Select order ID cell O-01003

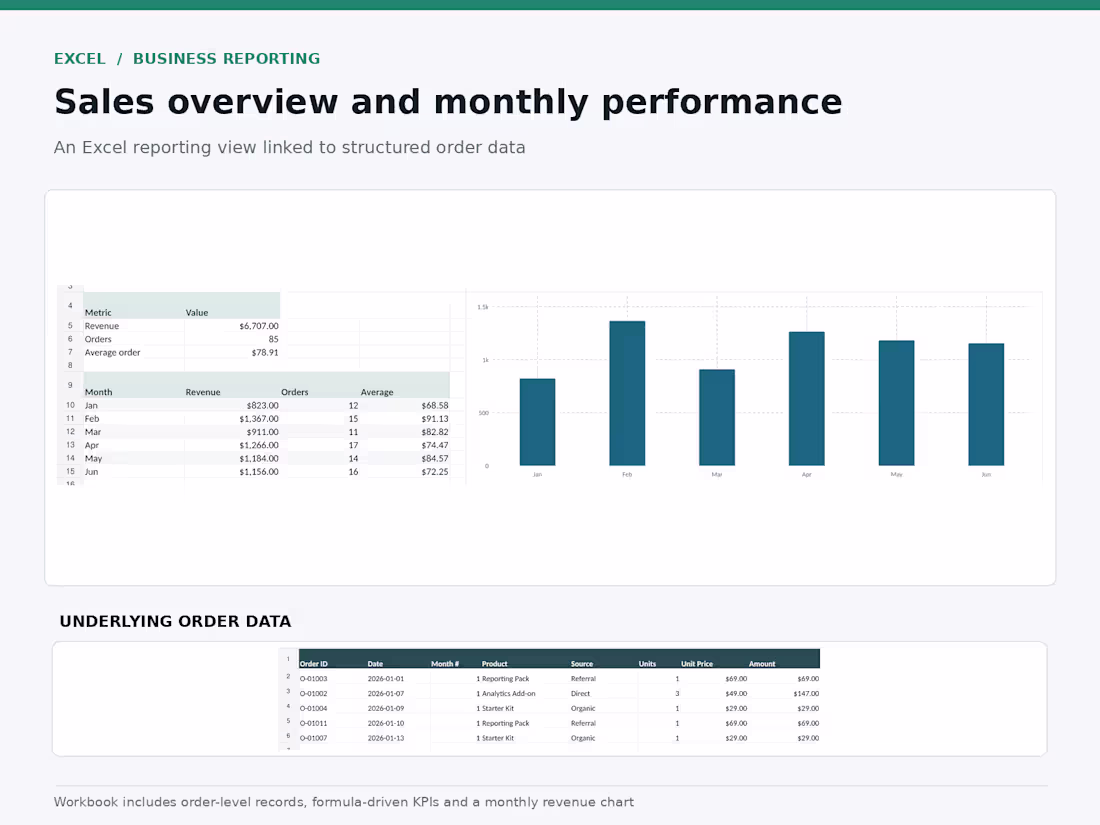tap(333, 679)
